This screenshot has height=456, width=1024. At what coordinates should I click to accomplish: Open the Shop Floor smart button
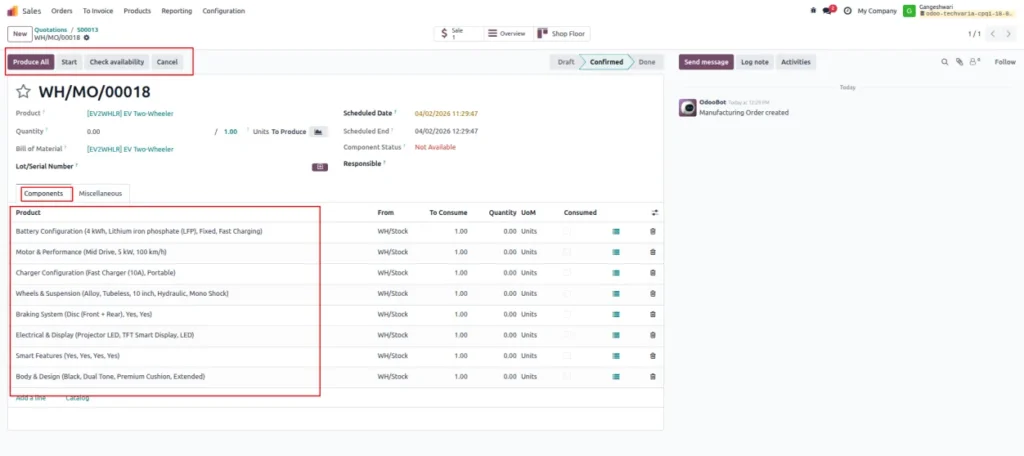coord(562,33)
